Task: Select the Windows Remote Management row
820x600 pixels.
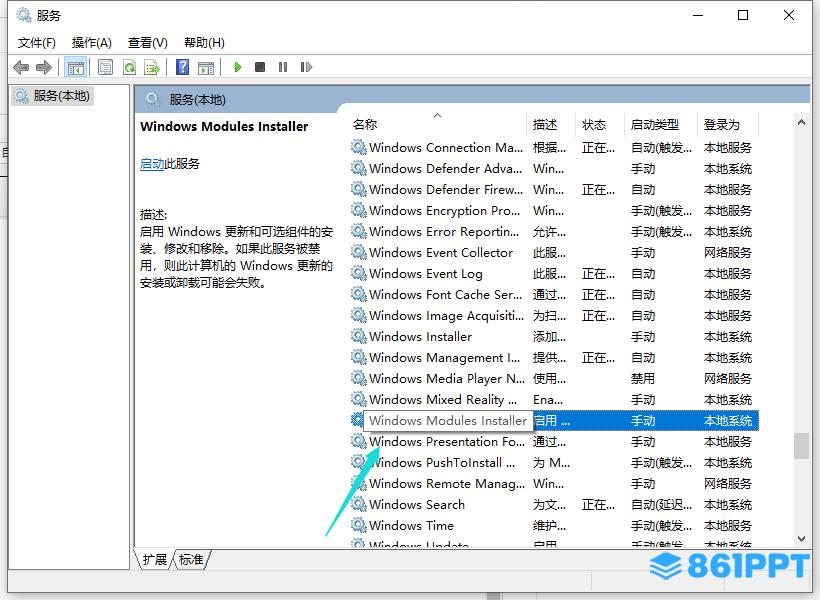Action: click(x=553, y=483)
